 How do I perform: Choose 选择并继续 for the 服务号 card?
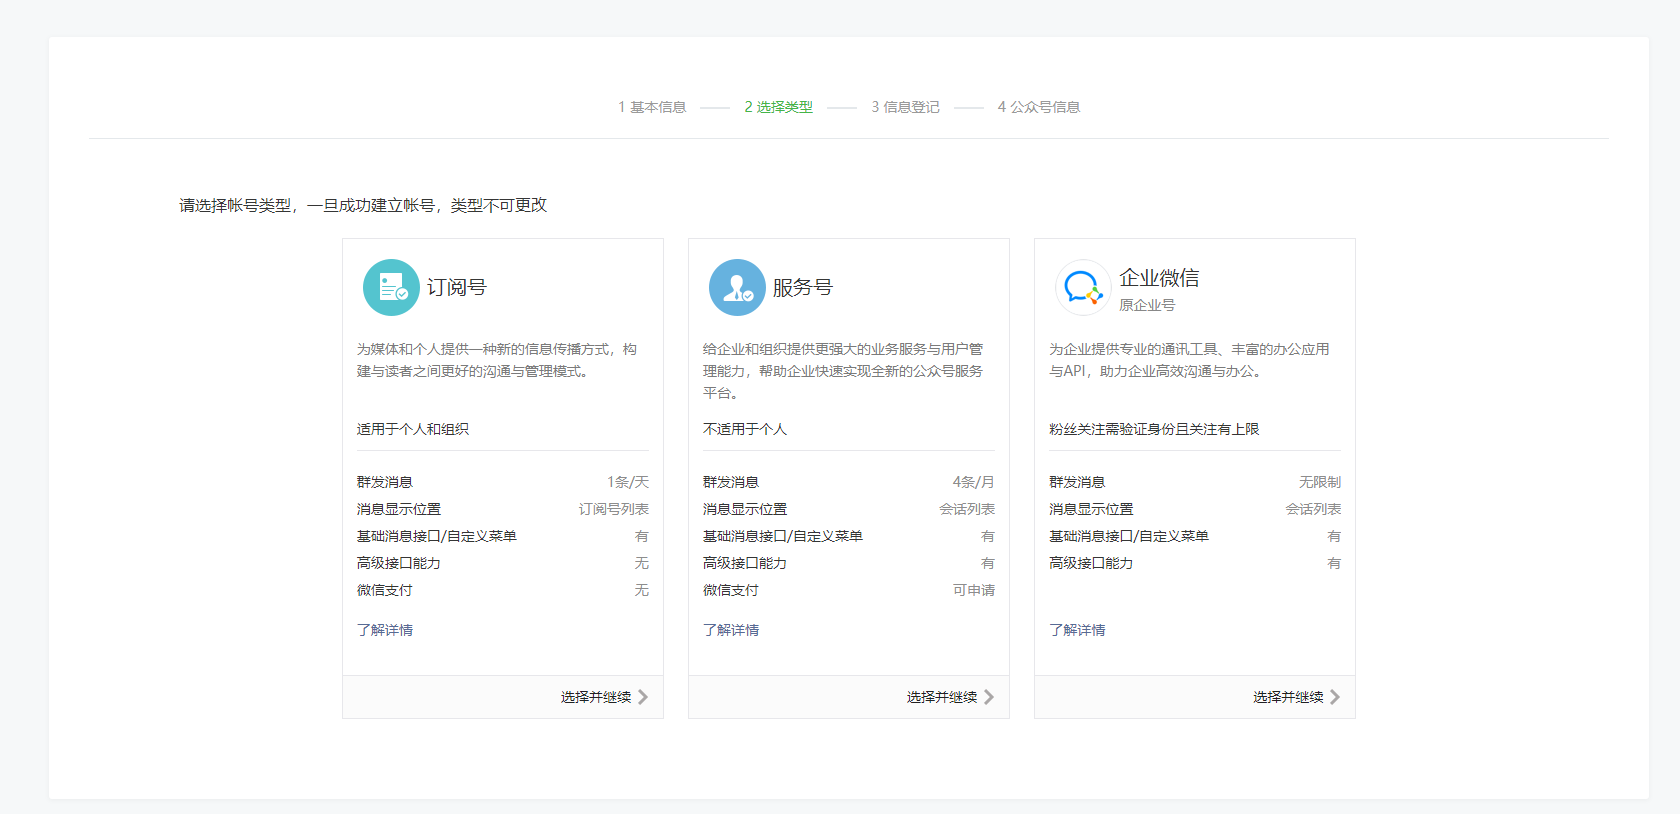point(942,697)
